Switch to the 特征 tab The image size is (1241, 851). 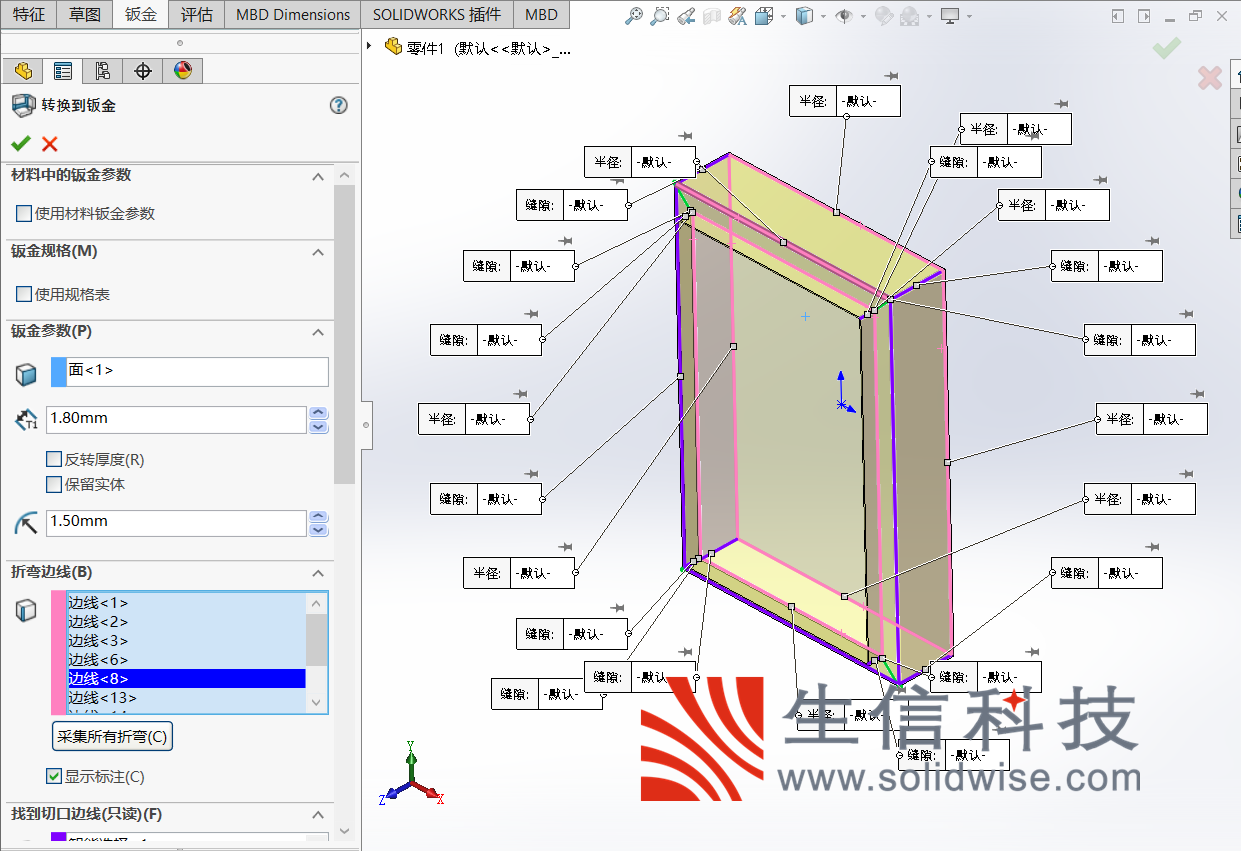(x=28, y=14)
